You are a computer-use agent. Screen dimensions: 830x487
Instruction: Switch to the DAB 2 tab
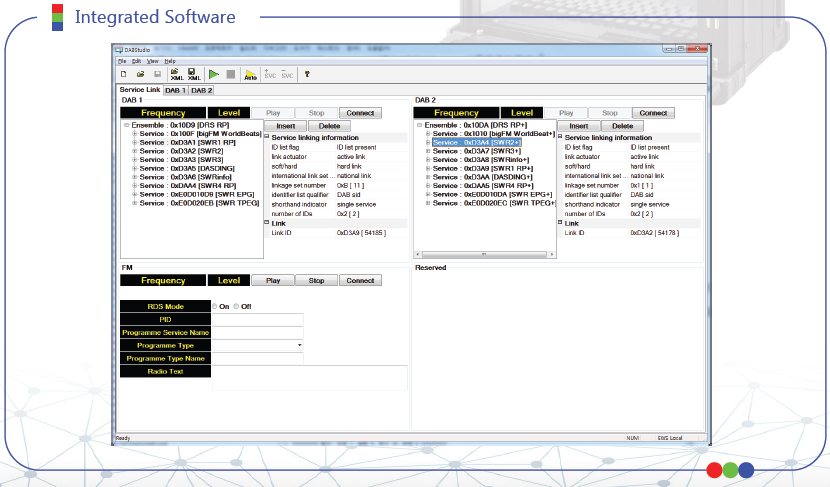(201, 90)
